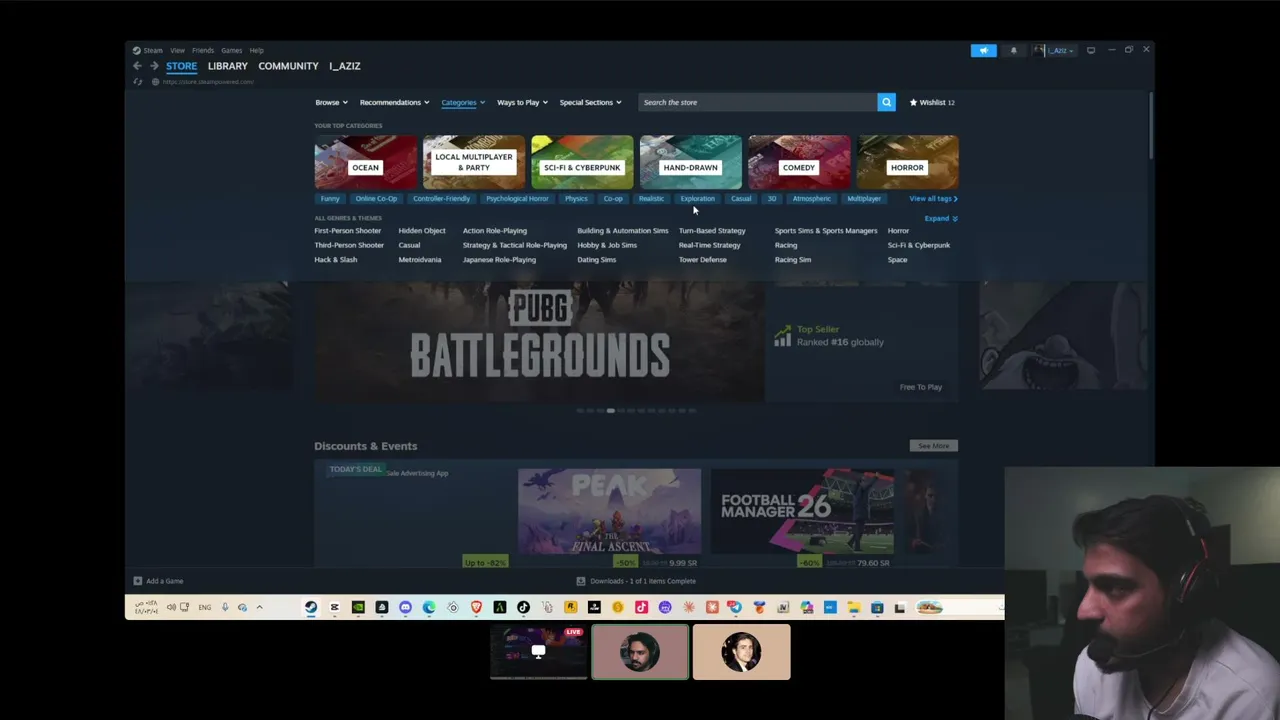The image size is (1280, 720).
Task: Open the Games menu
Action: [231, 50]
